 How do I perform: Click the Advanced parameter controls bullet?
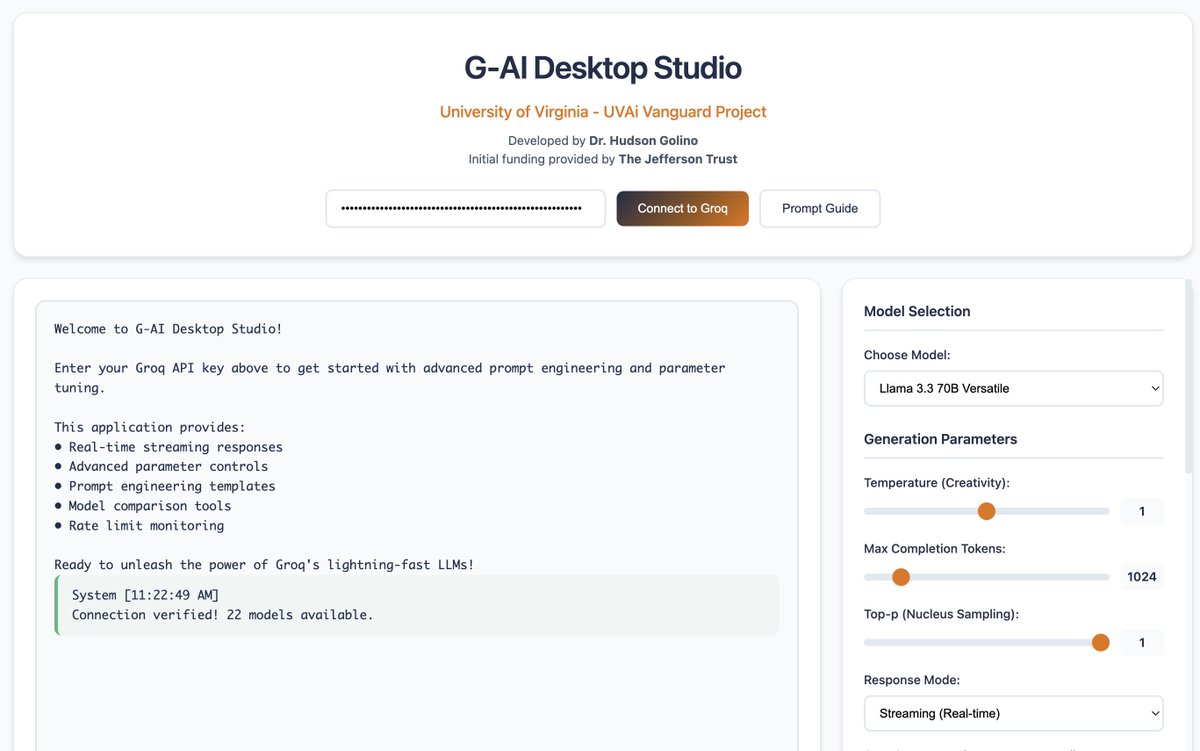point(161,466)
